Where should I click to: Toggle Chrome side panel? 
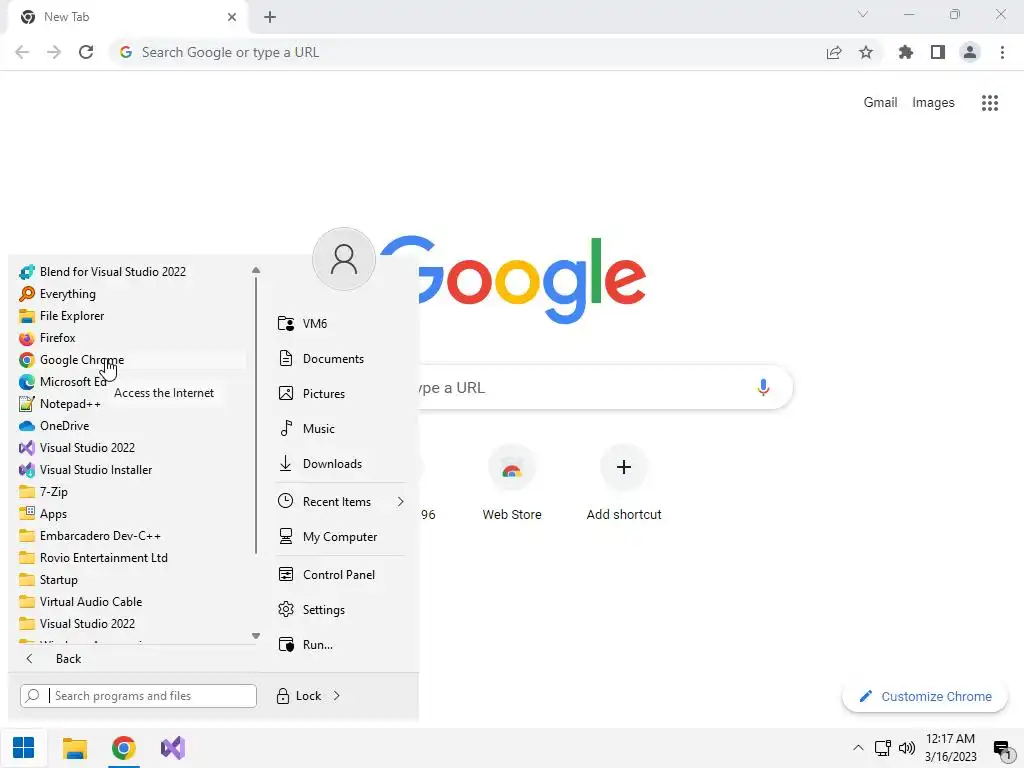[x=938, y=52]
